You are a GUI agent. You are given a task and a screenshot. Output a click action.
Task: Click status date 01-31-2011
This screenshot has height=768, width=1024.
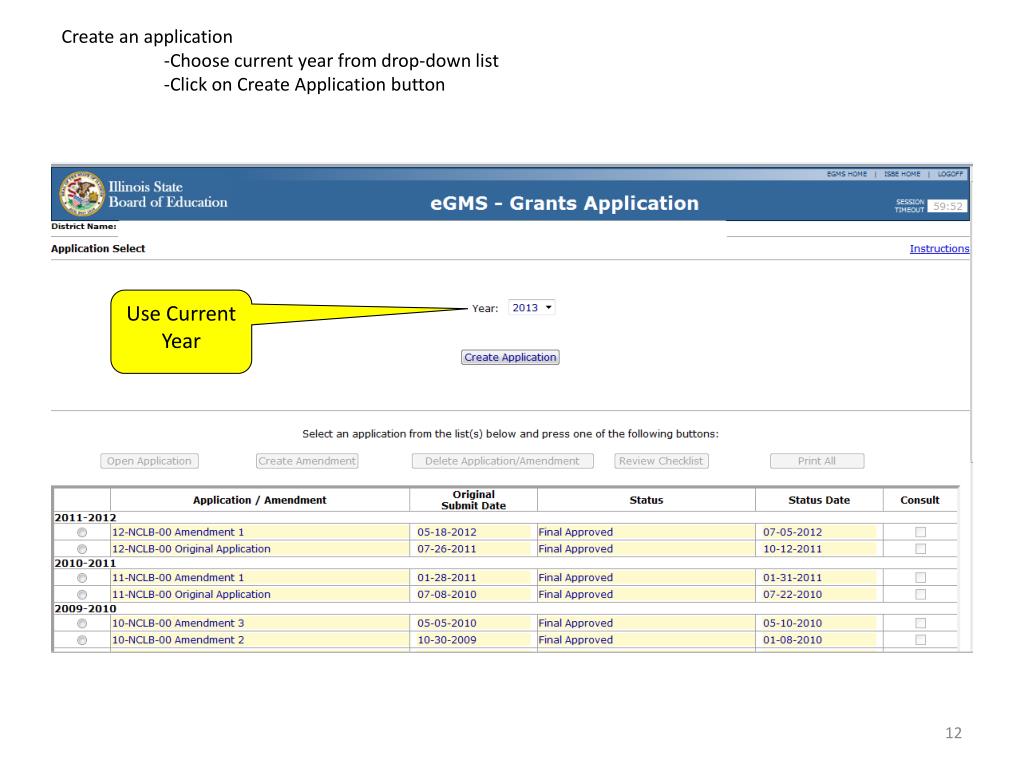pyautogui.click(x=792, y=578)
